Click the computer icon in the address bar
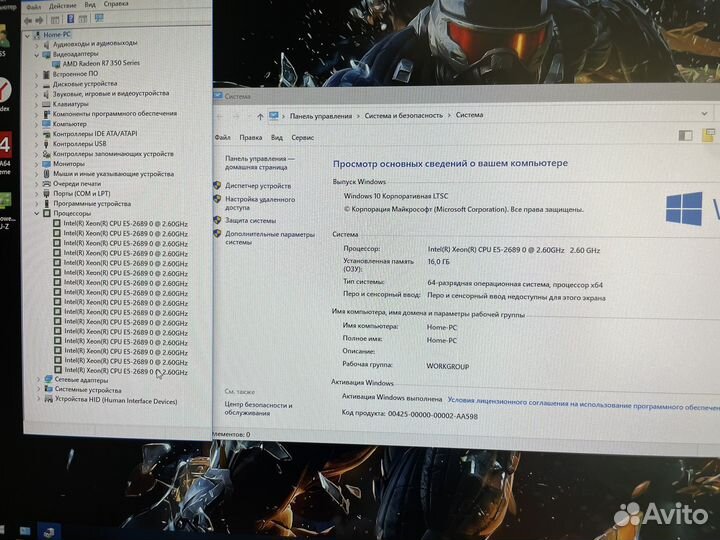Image resolution: width=720 pixels, height=540 pixels. click(274, 116)
